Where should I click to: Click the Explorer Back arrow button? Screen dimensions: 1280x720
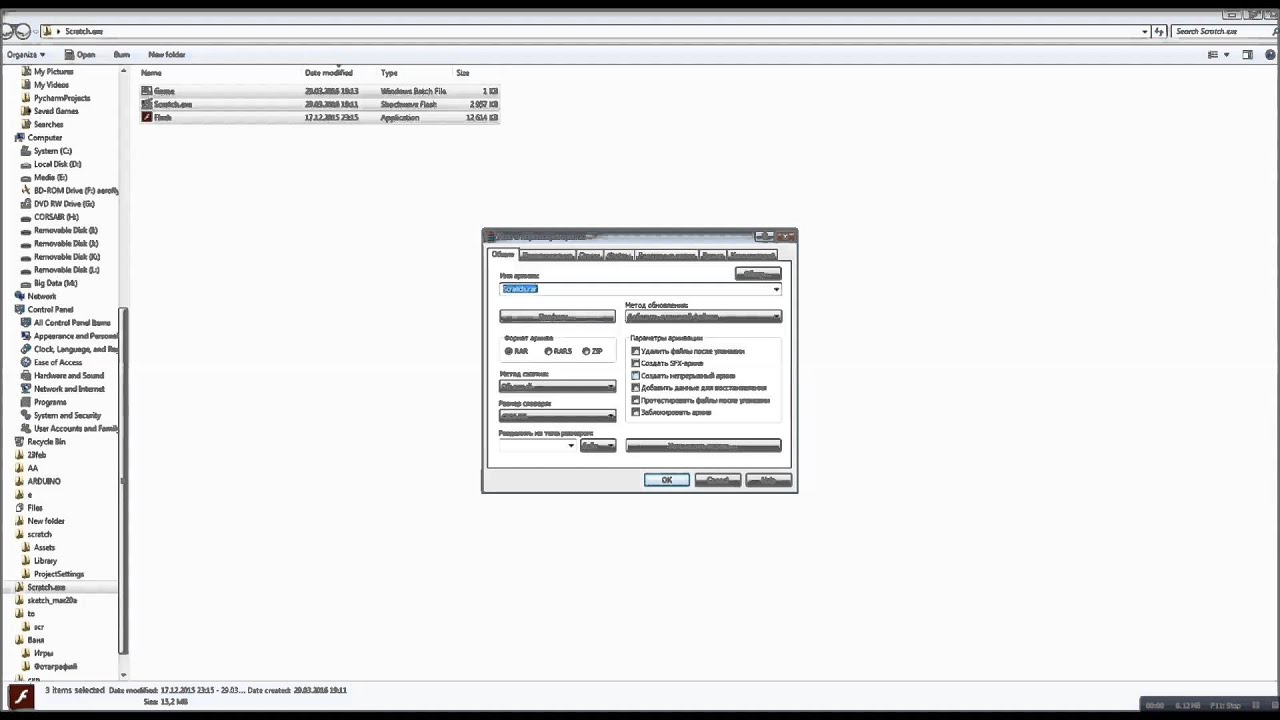click(8, 31)
